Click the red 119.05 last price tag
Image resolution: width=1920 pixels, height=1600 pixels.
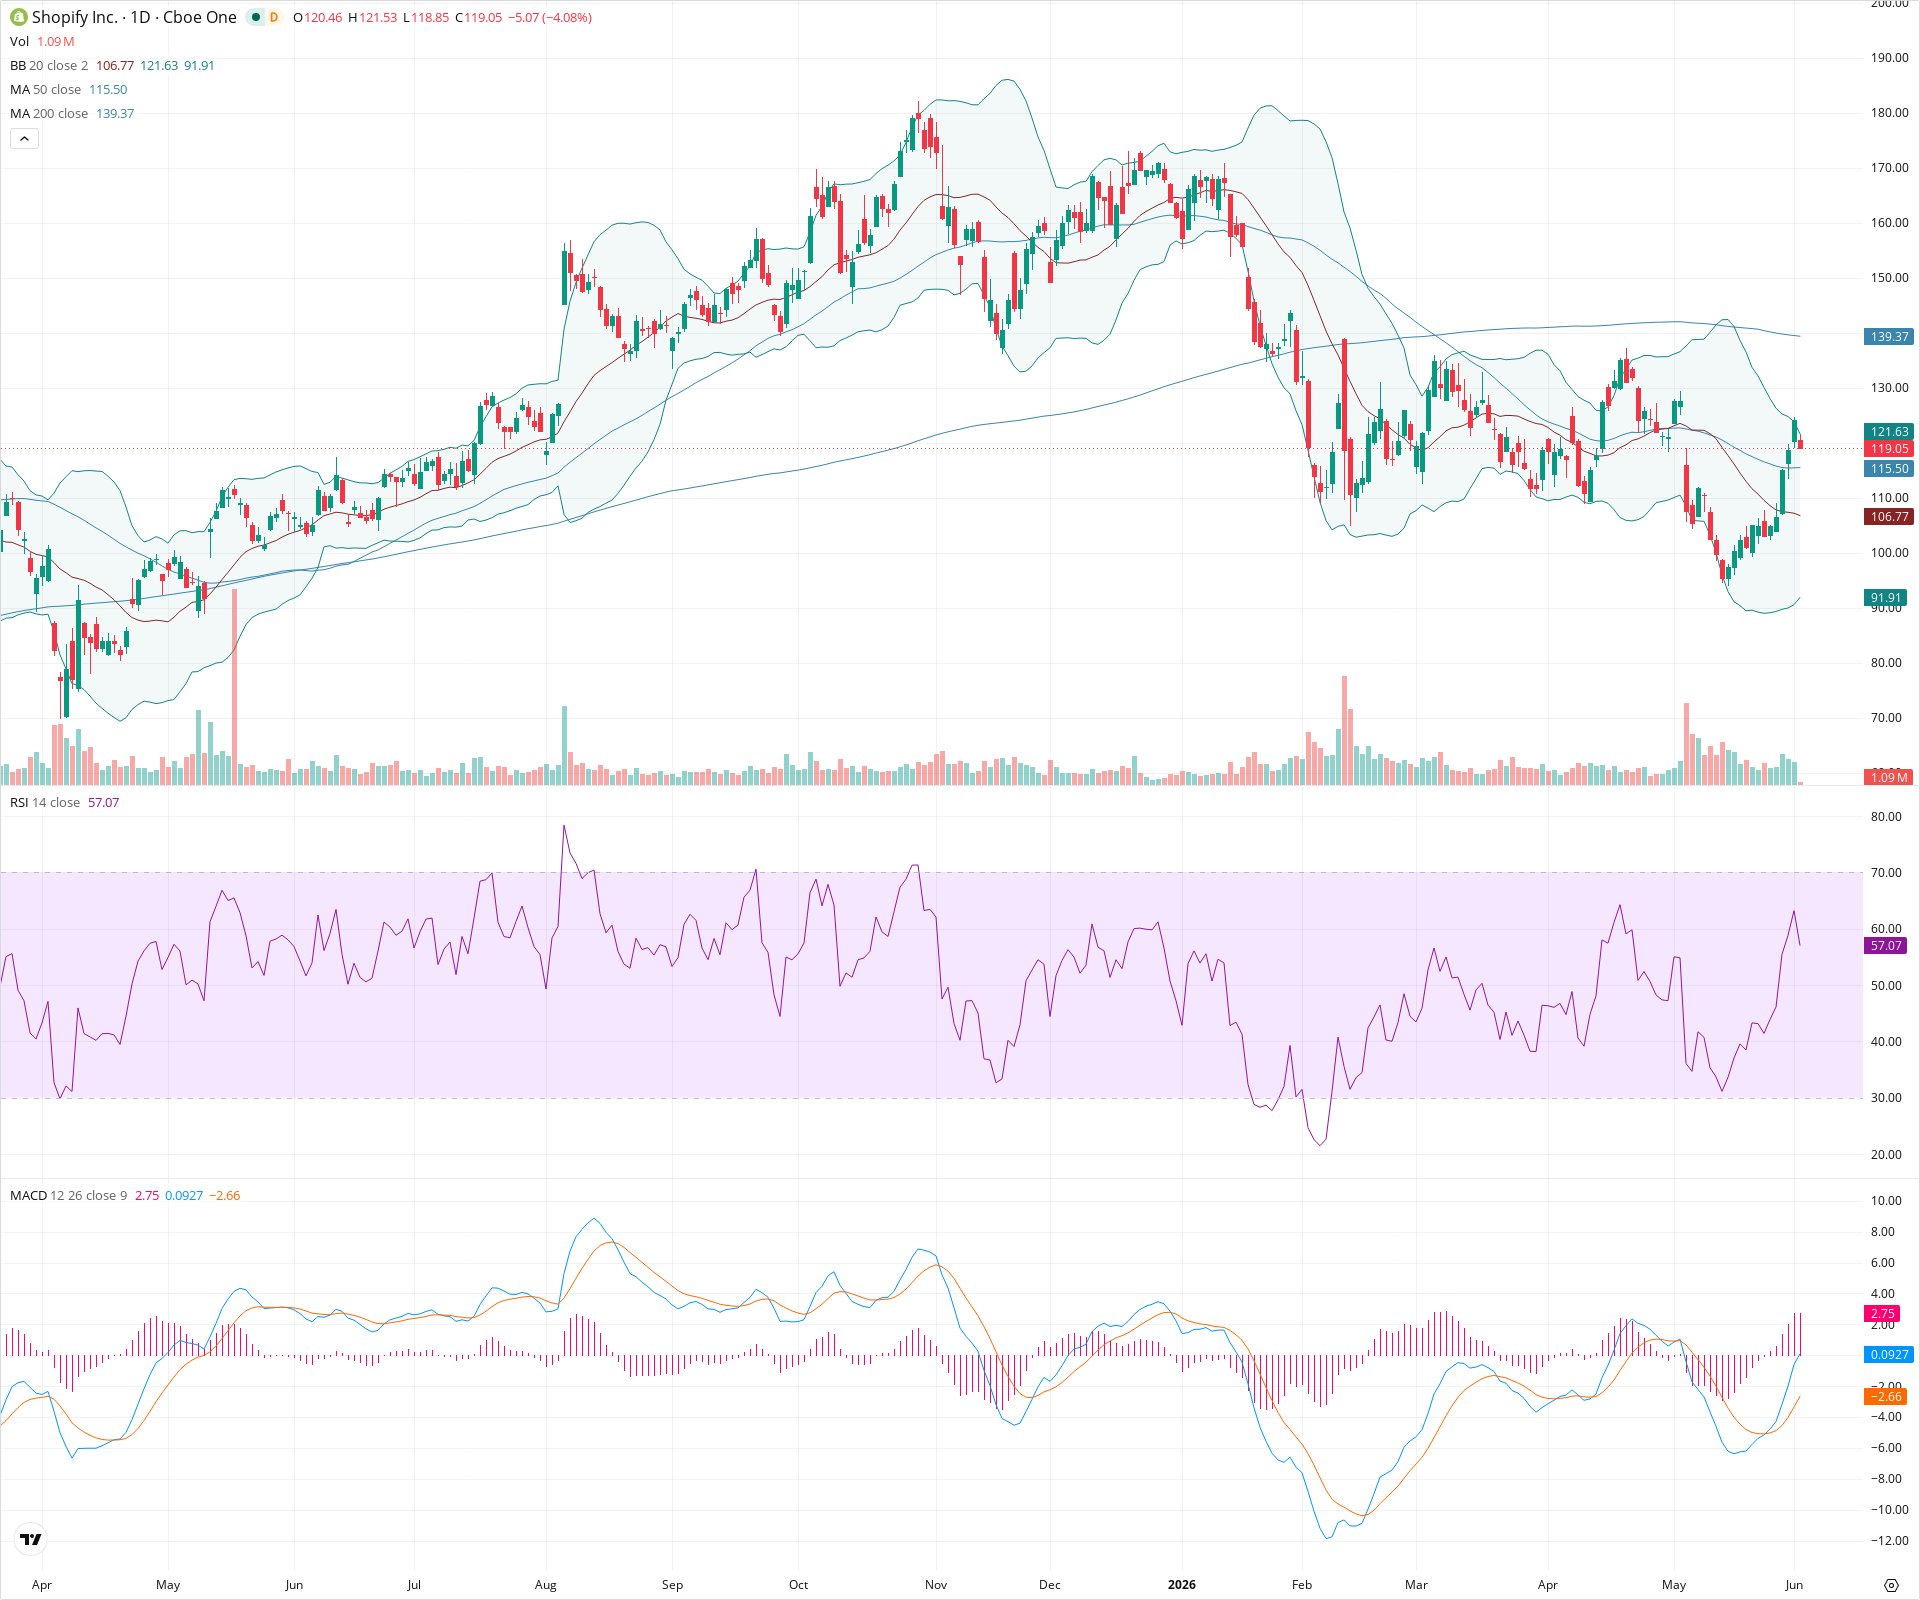click(x=1889, y=449)
